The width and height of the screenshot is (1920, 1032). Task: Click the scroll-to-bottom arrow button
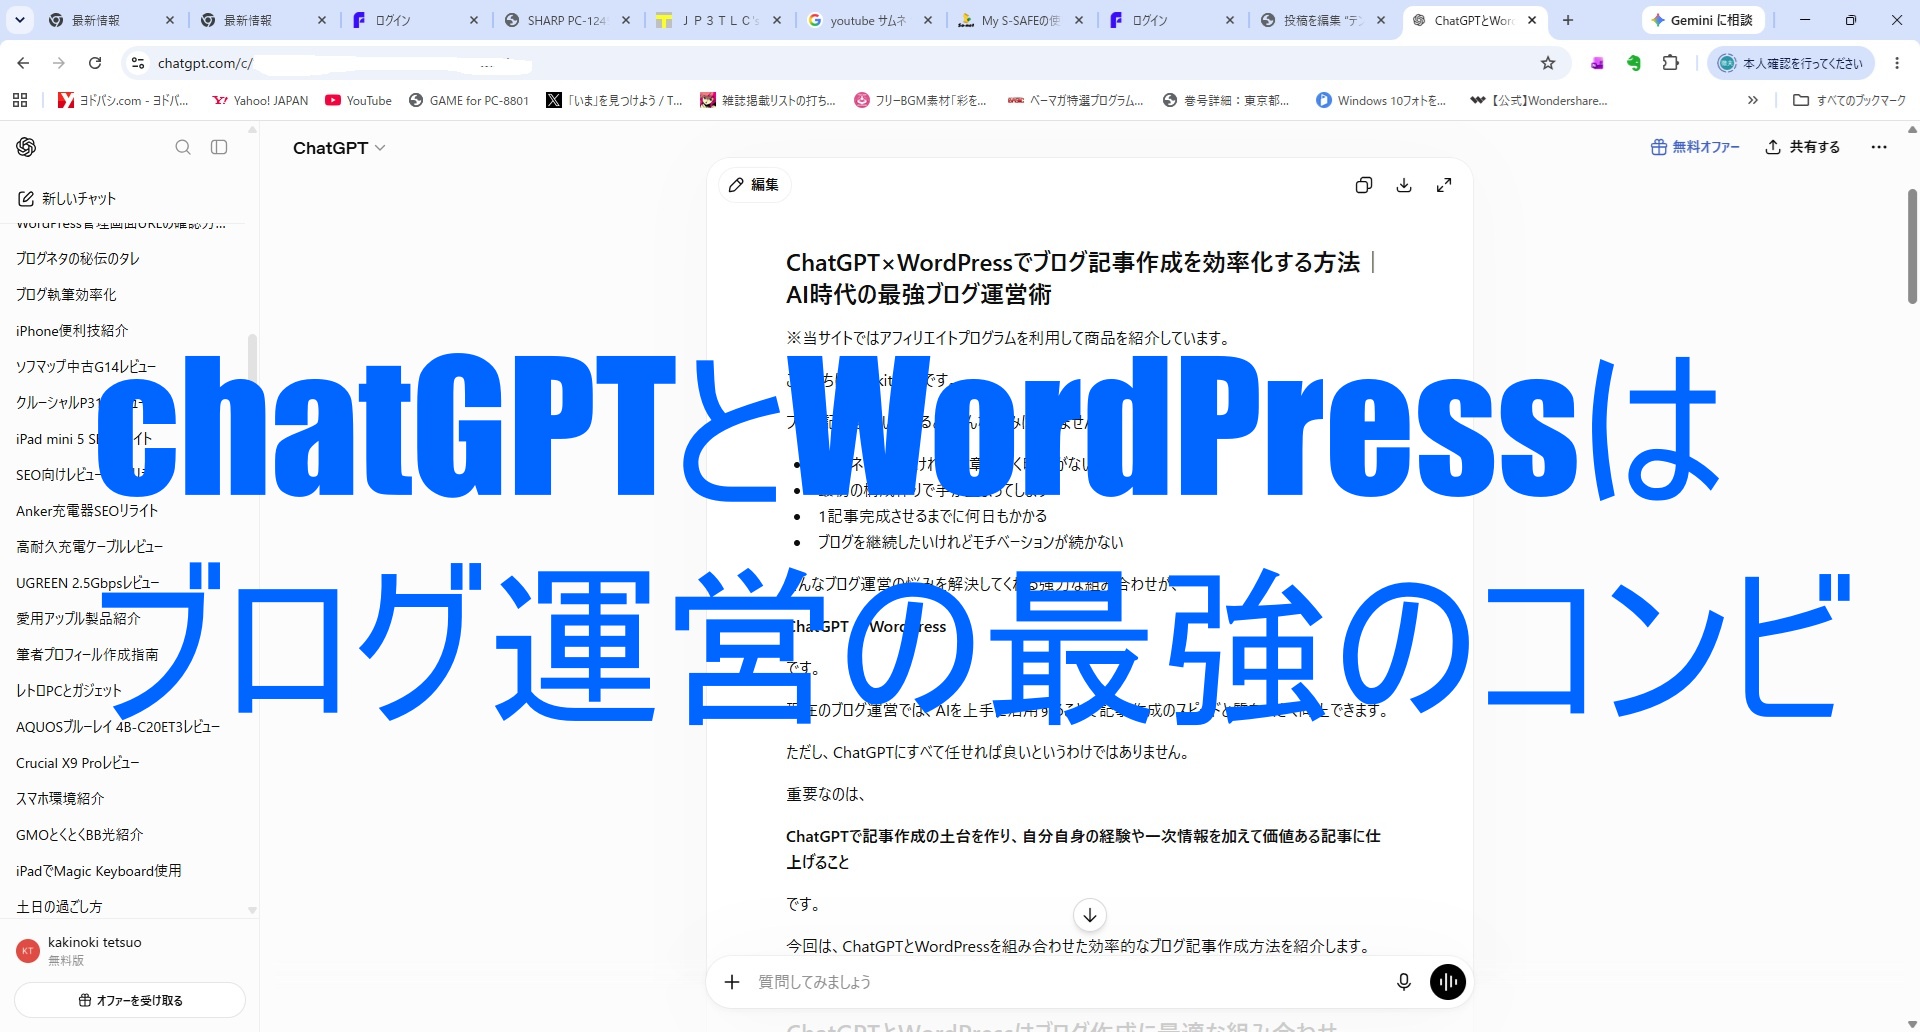click(x=1090, y=915)
